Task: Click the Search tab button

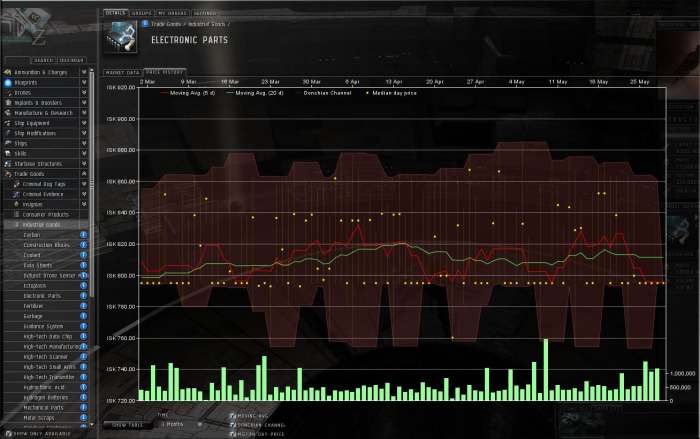Action: click(43, 60)
